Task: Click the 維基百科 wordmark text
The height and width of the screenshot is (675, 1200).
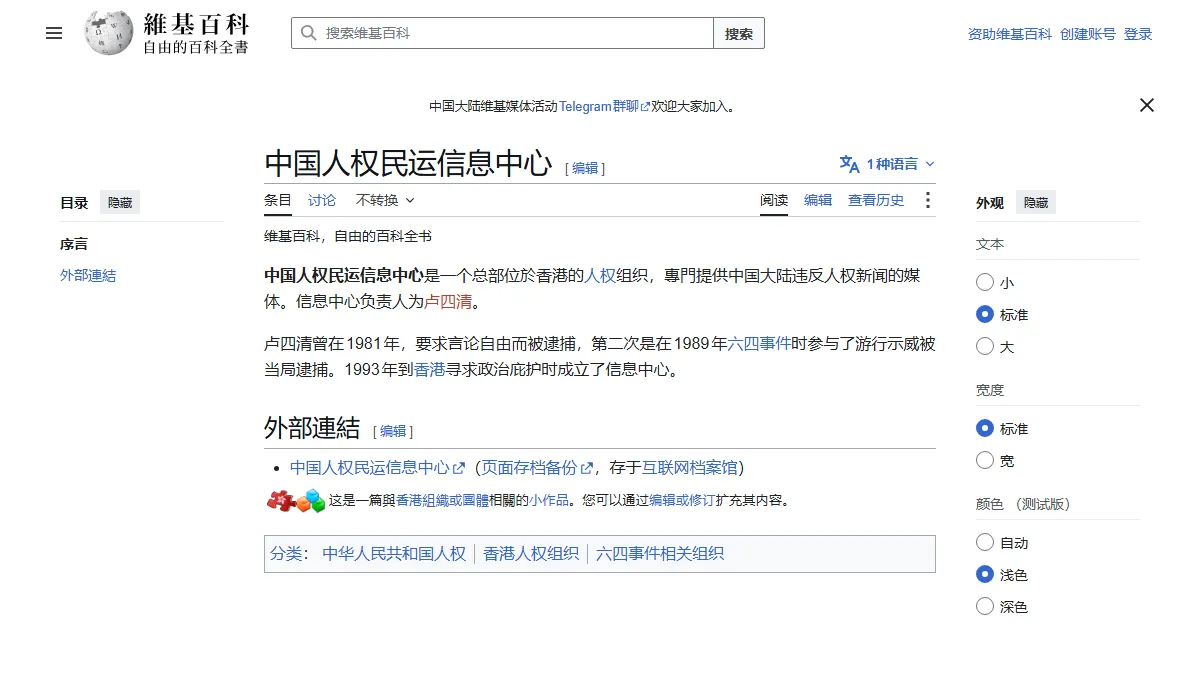Action: [196, 24]
